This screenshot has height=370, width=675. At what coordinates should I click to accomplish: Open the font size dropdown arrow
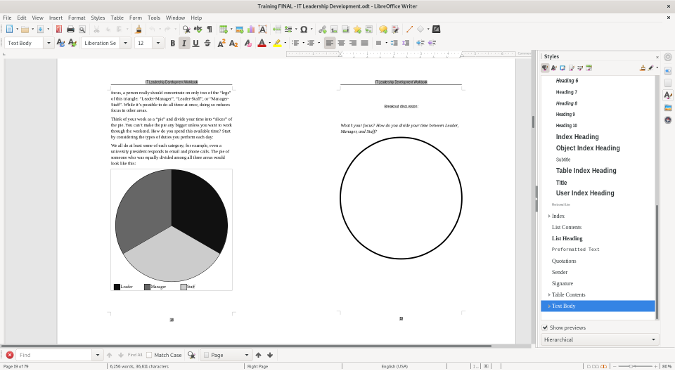[158, 43]
